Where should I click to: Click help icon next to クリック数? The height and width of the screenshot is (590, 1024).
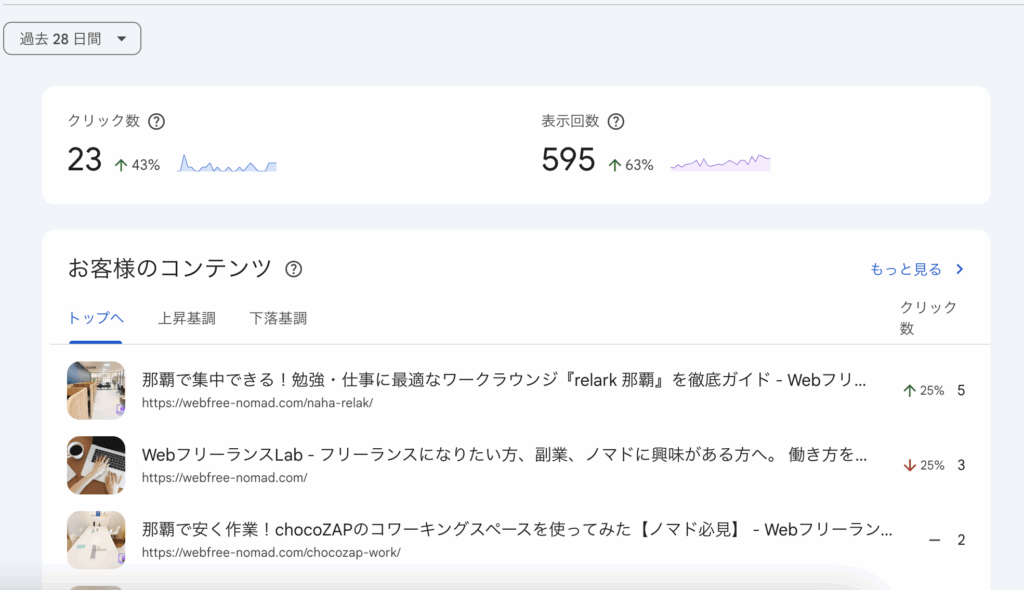156,121
